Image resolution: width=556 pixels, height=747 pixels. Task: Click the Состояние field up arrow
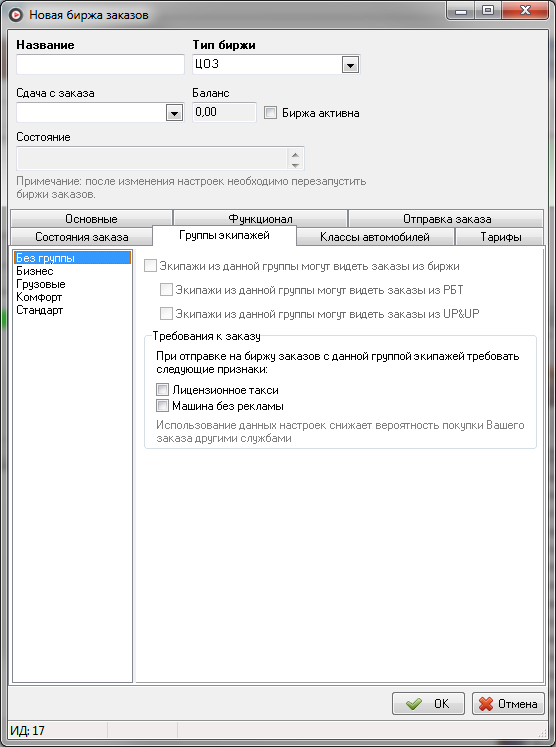pyautogui.click(x=295, y=155)
